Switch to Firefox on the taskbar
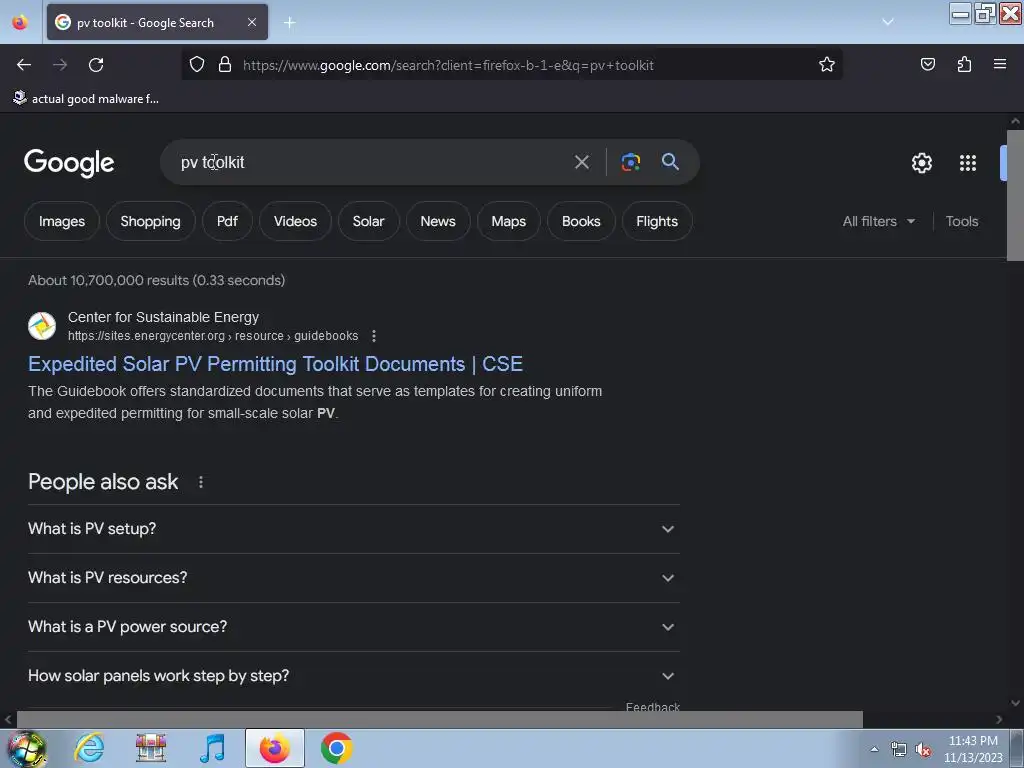This screenshot has width=1024, height=768. click(x=274, y=748)
